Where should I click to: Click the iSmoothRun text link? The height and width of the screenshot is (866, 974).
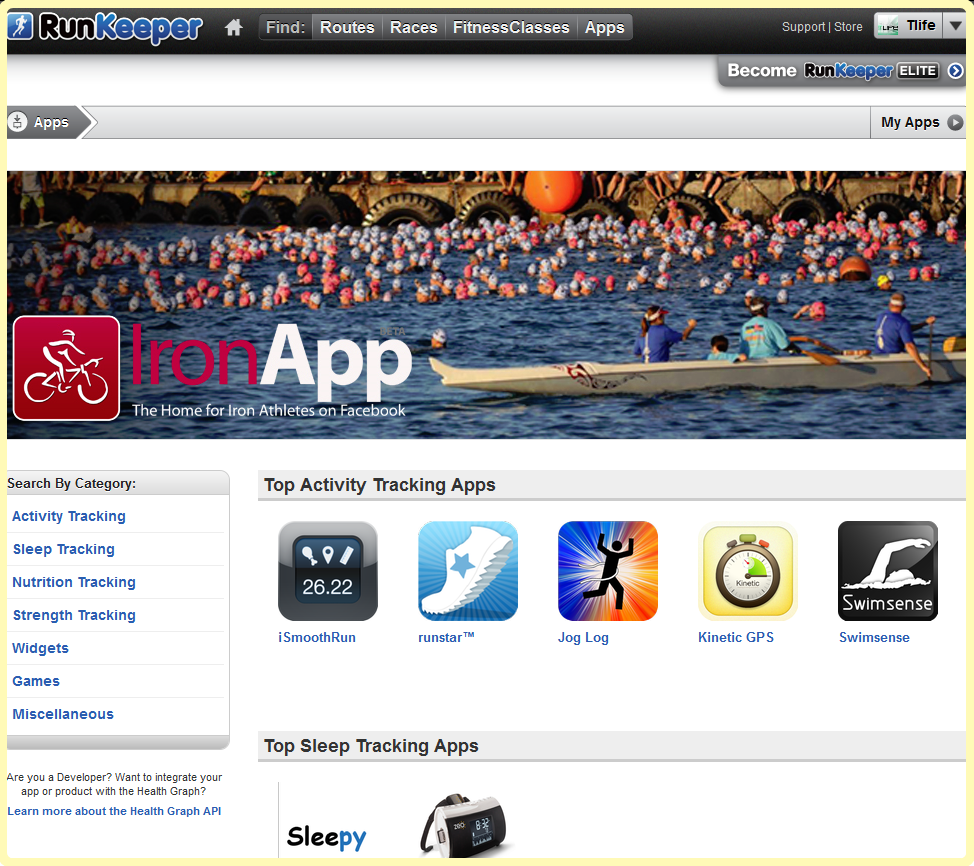pos(317,637)
